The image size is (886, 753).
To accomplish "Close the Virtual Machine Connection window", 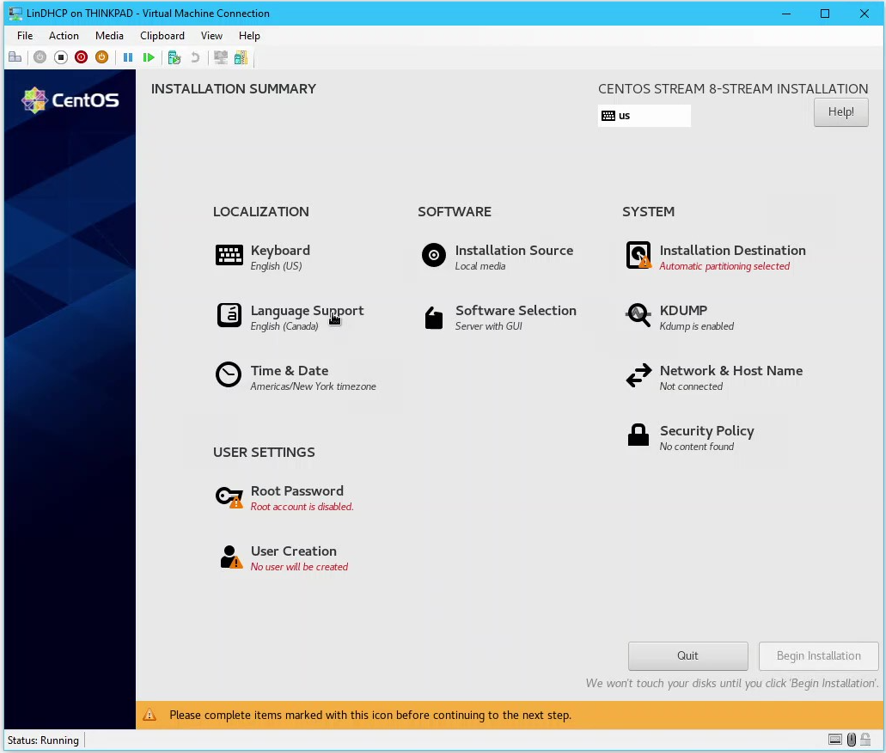I will pyautogui.click(x=864, y=13).
